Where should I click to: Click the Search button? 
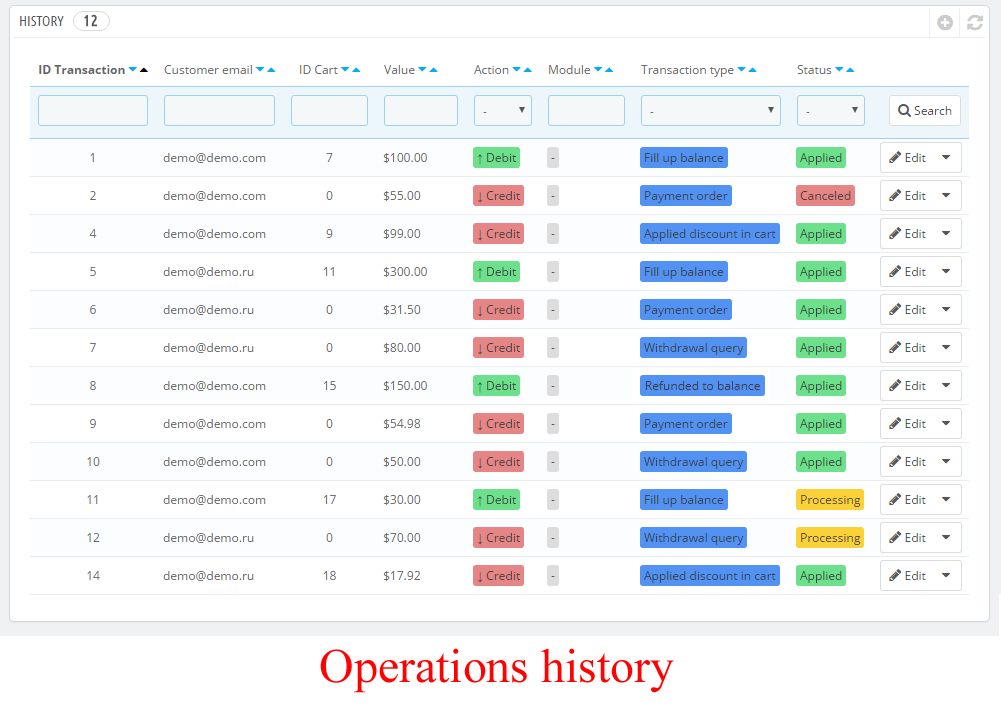(924, 110)
